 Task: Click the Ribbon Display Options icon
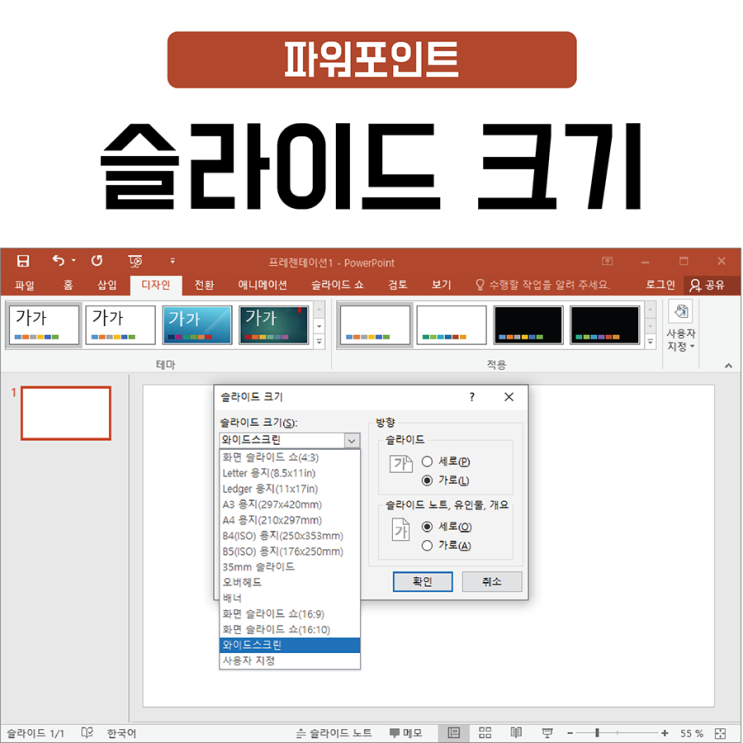[x=607, y=261]
